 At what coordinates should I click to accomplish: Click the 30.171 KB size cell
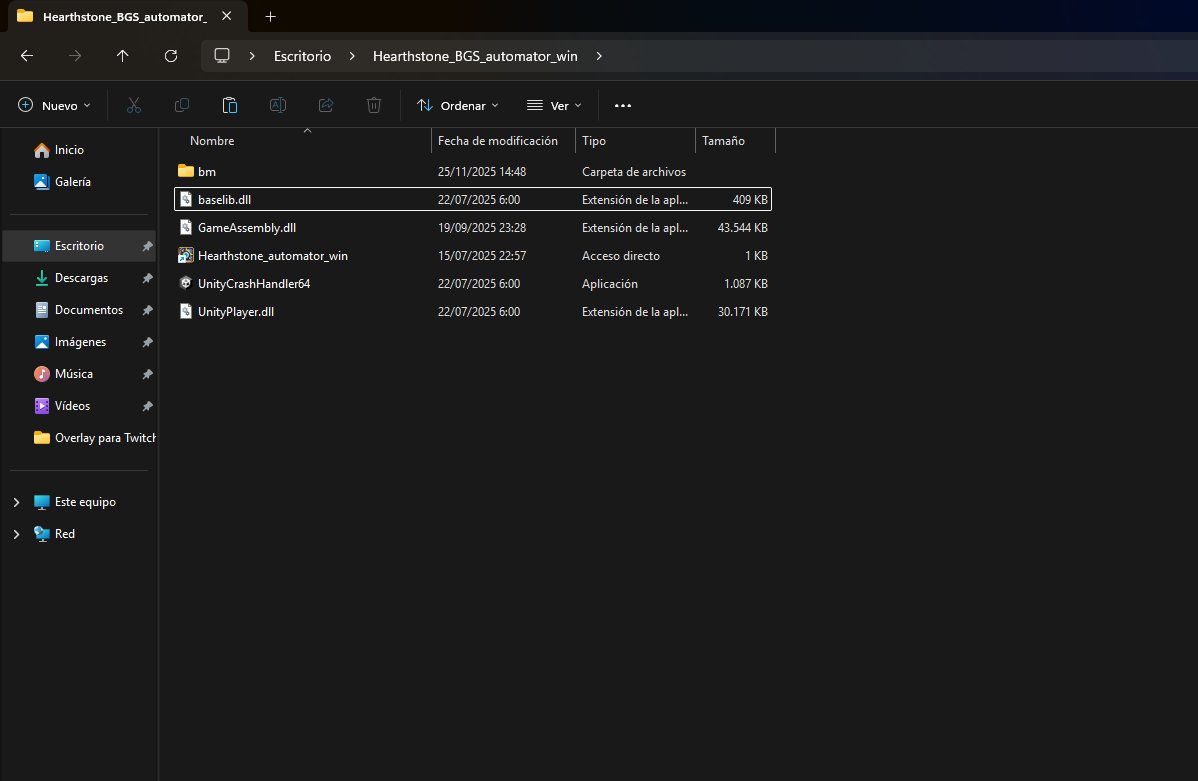[x=743, y=312]
